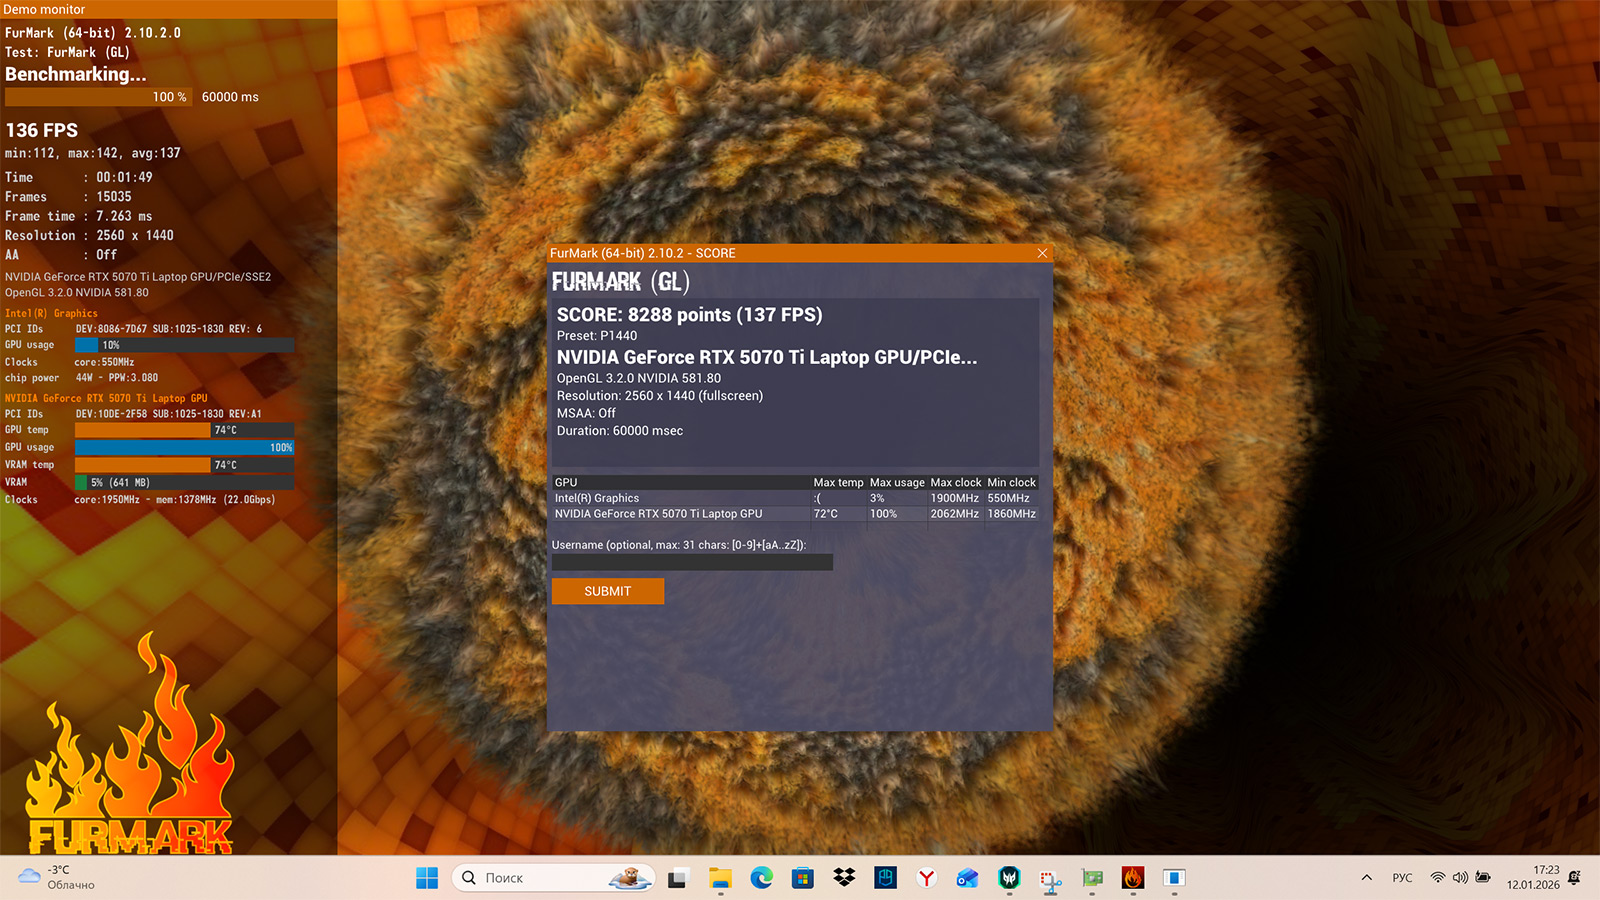Open Snipping Tool from taskbar
This screenshot has height=900, width=1600.
pos(1050,880)
